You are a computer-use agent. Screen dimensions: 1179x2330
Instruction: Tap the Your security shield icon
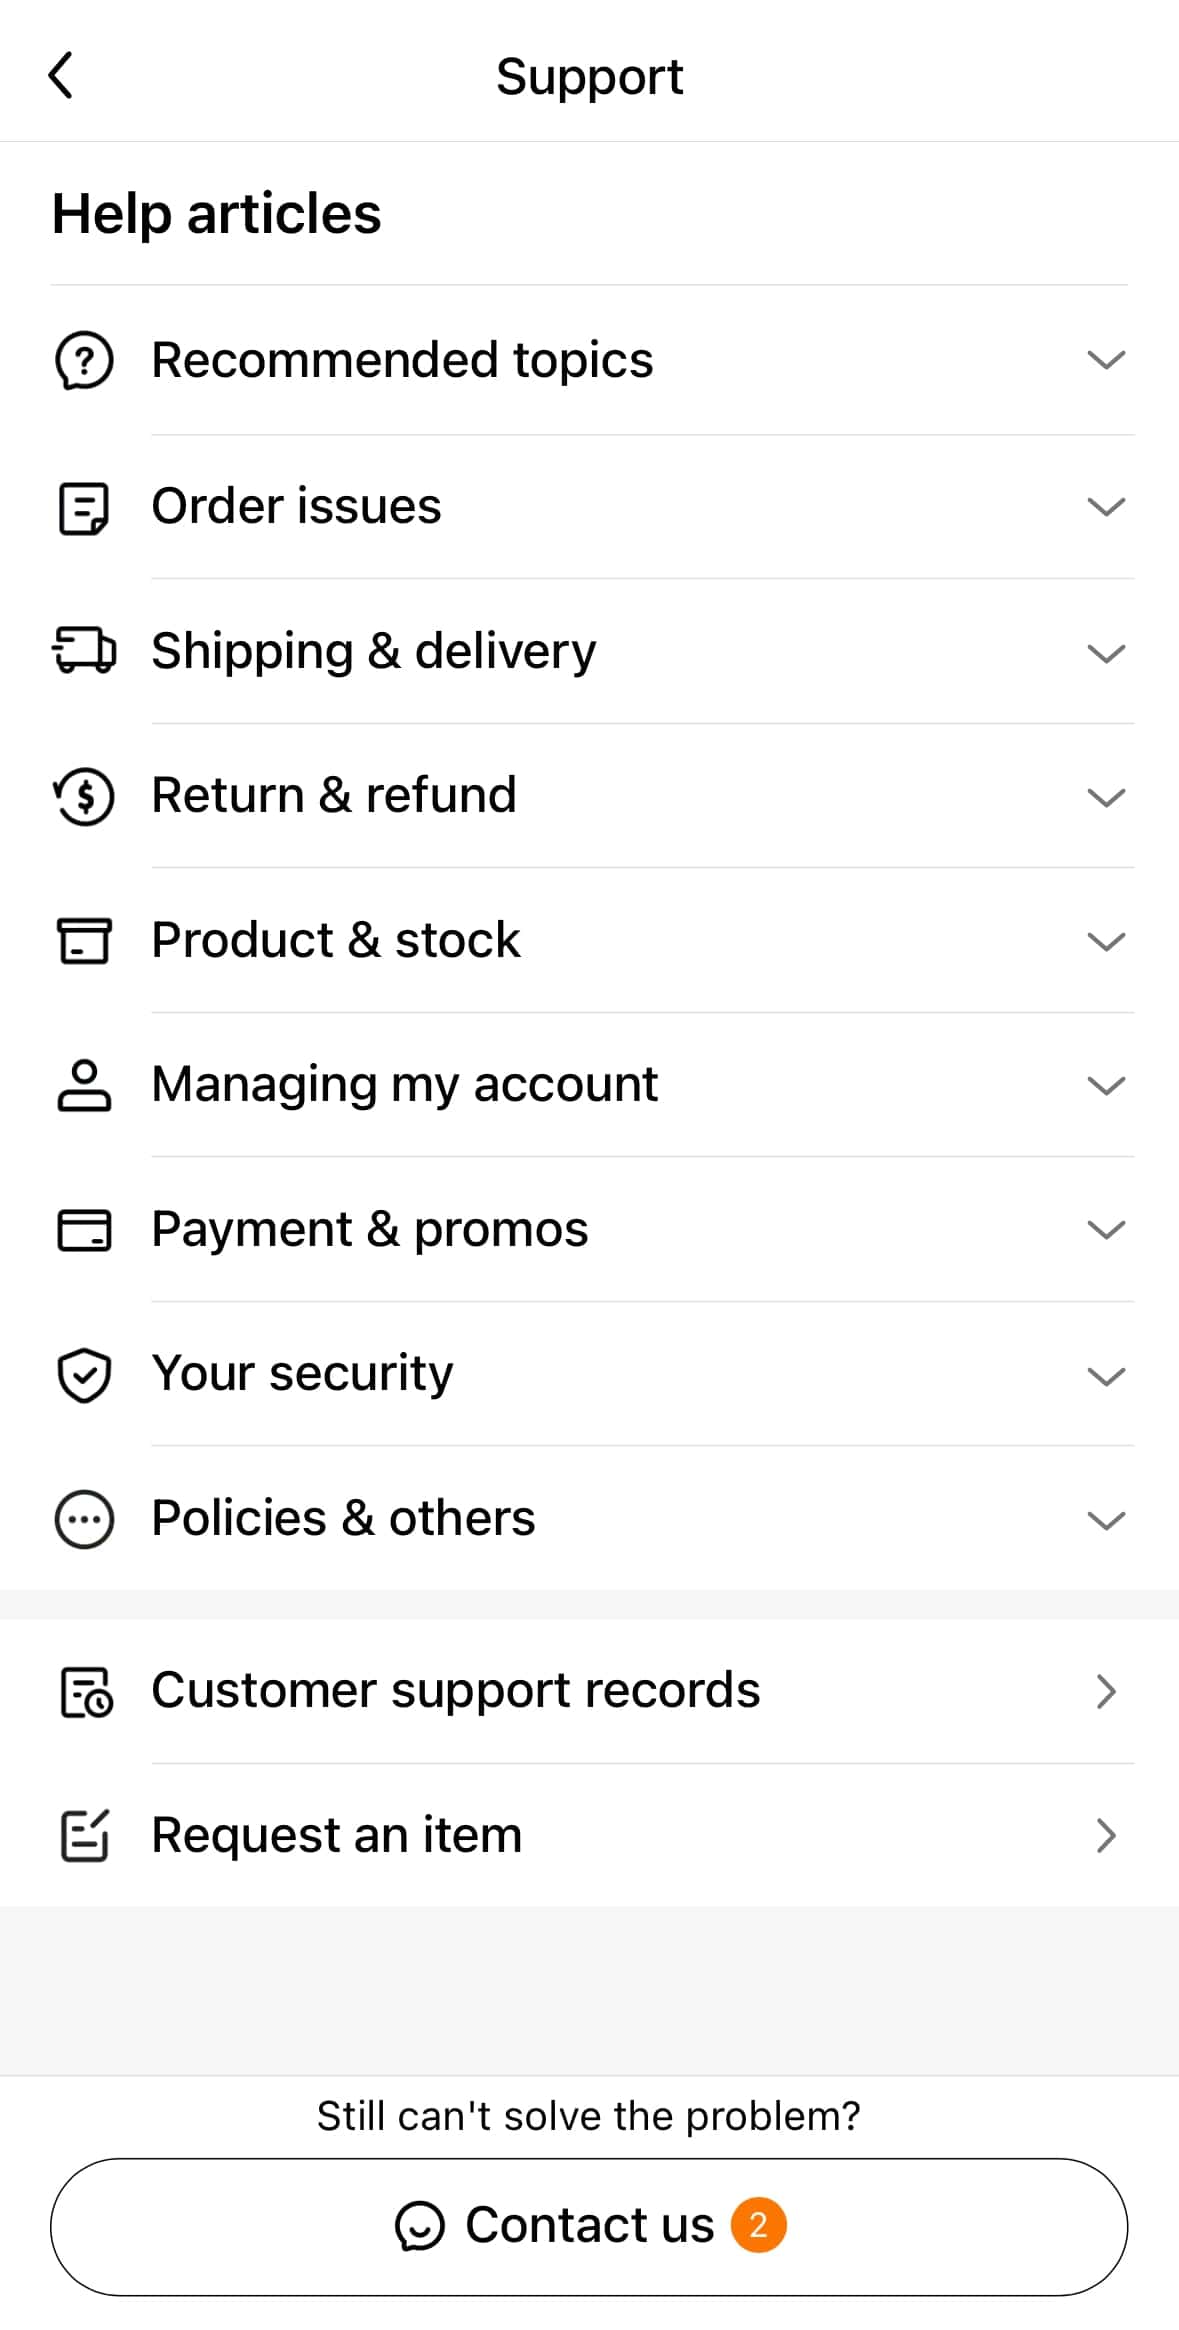pos(84,1375)
